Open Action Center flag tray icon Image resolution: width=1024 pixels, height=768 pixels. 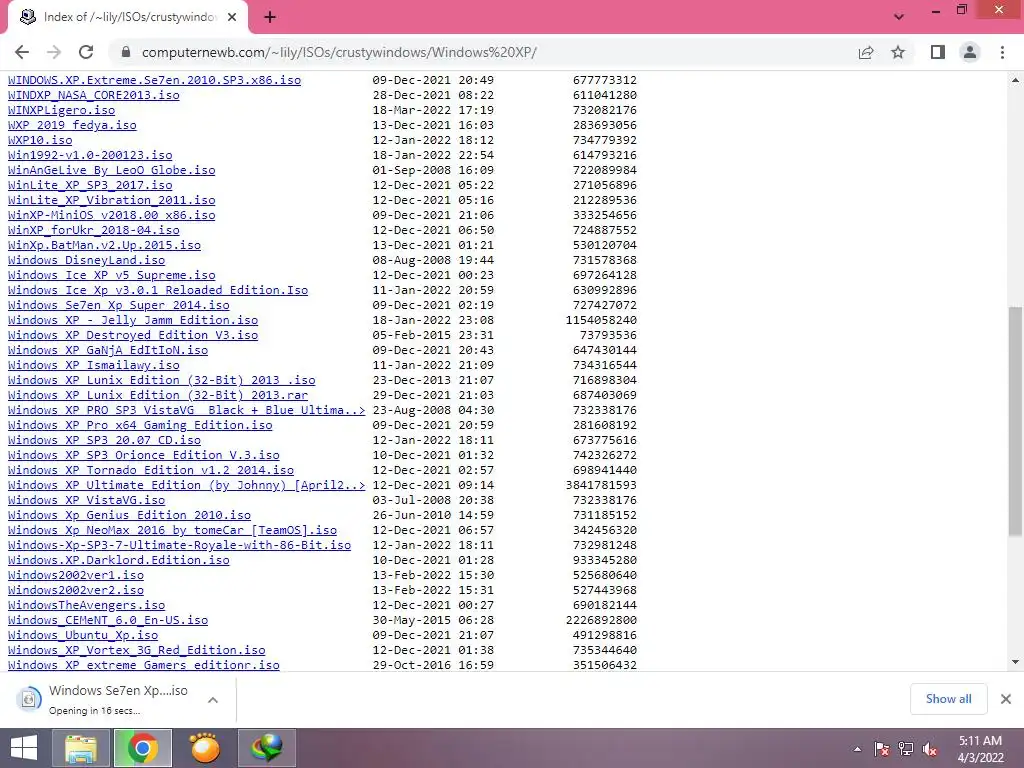click(882, 749)
